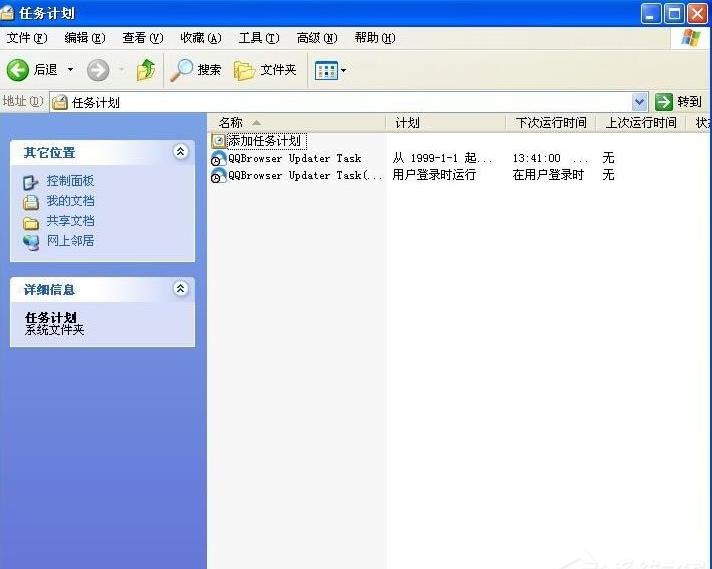Open the 高级 menu

[317, 38]
